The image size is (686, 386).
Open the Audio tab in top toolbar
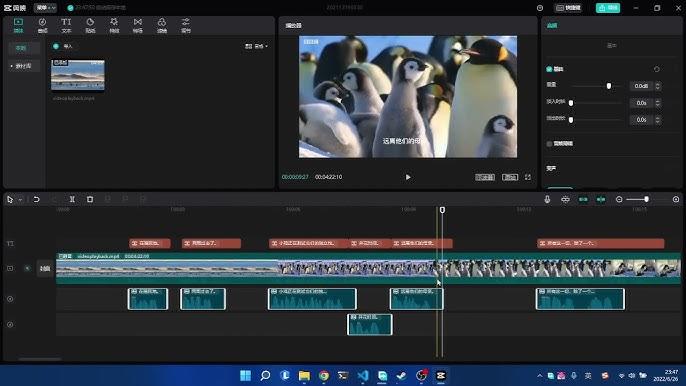coord(42,25)
